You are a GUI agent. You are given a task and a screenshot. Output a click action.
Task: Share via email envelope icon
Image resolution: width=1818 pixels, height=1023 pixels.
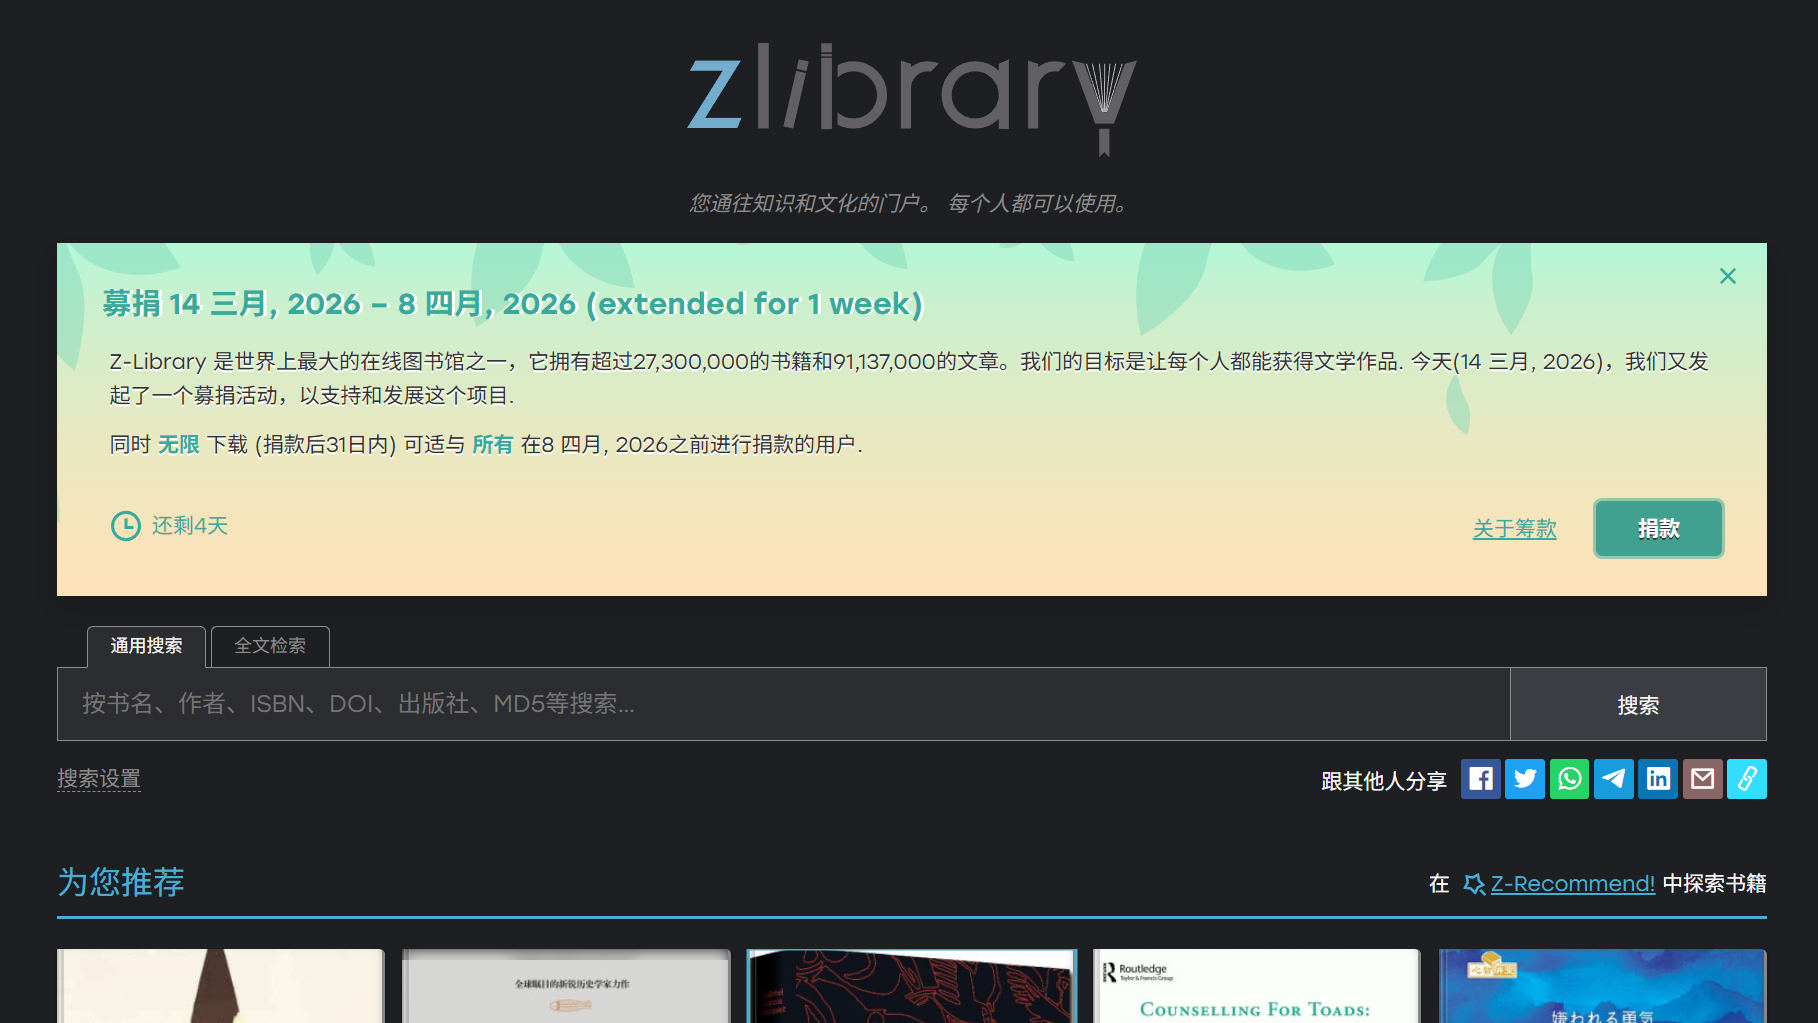coord(1702,779)
